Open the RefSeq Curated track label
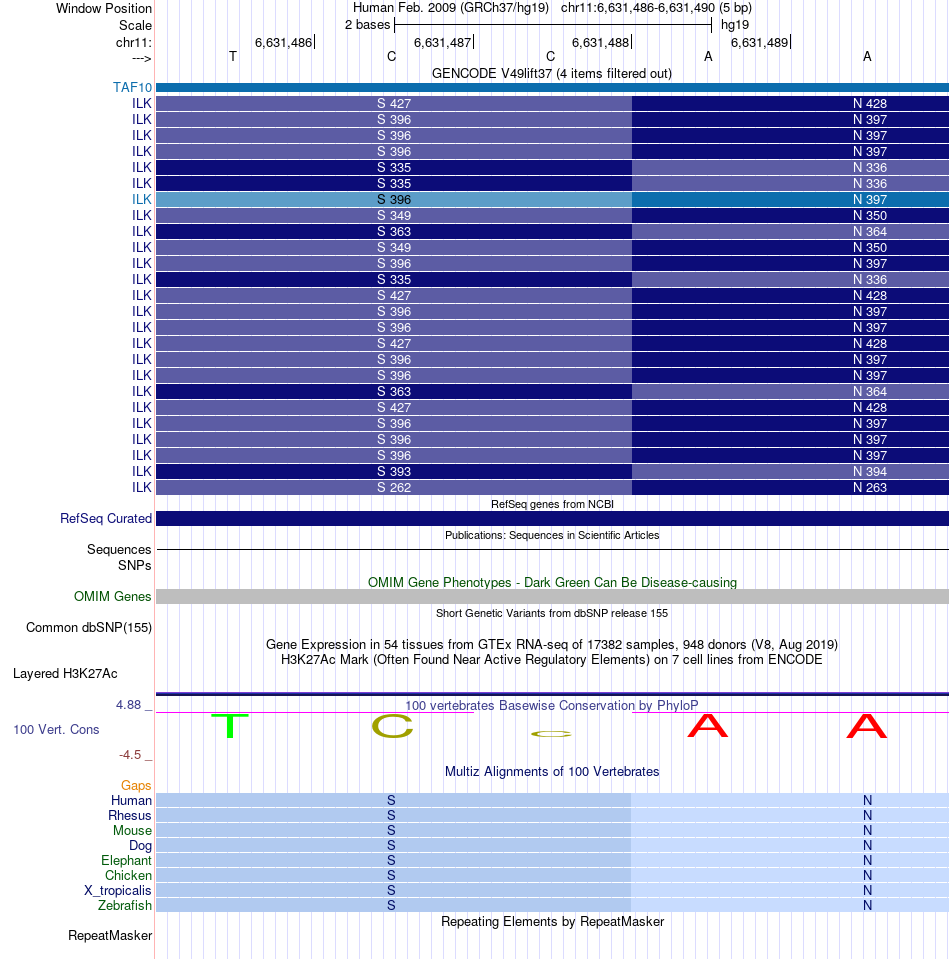This screenshot has height=959, width=950. [106, 518]
